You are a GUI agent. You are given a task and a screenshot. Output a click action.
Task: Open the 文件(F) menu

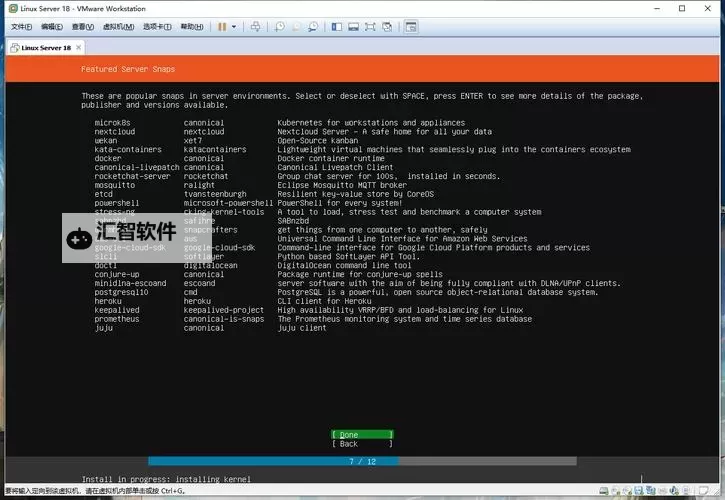(21, 27)
